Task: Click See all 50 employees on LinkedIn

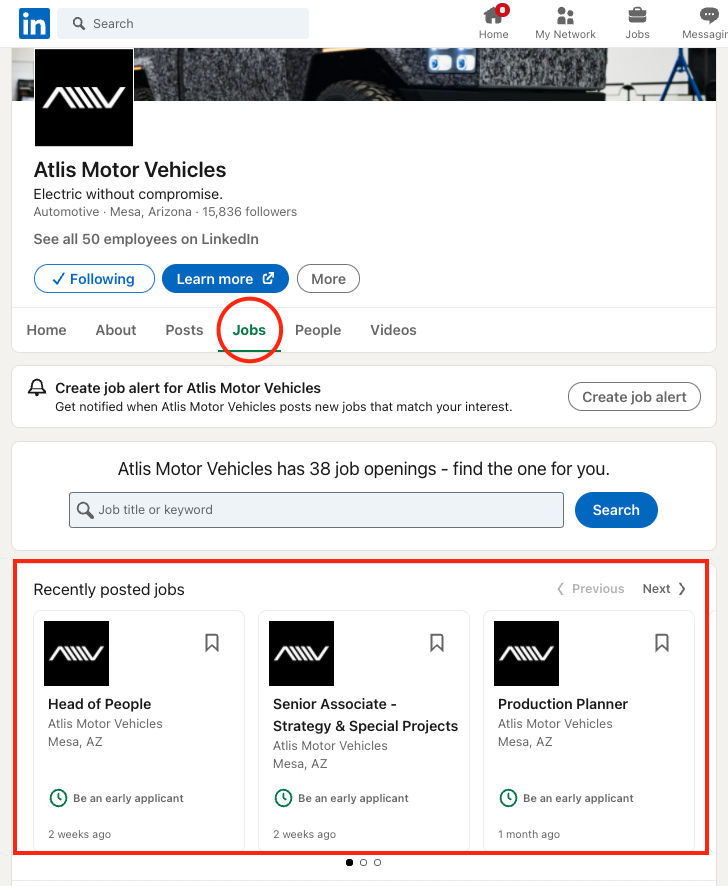Action: [x=146, y=239]
